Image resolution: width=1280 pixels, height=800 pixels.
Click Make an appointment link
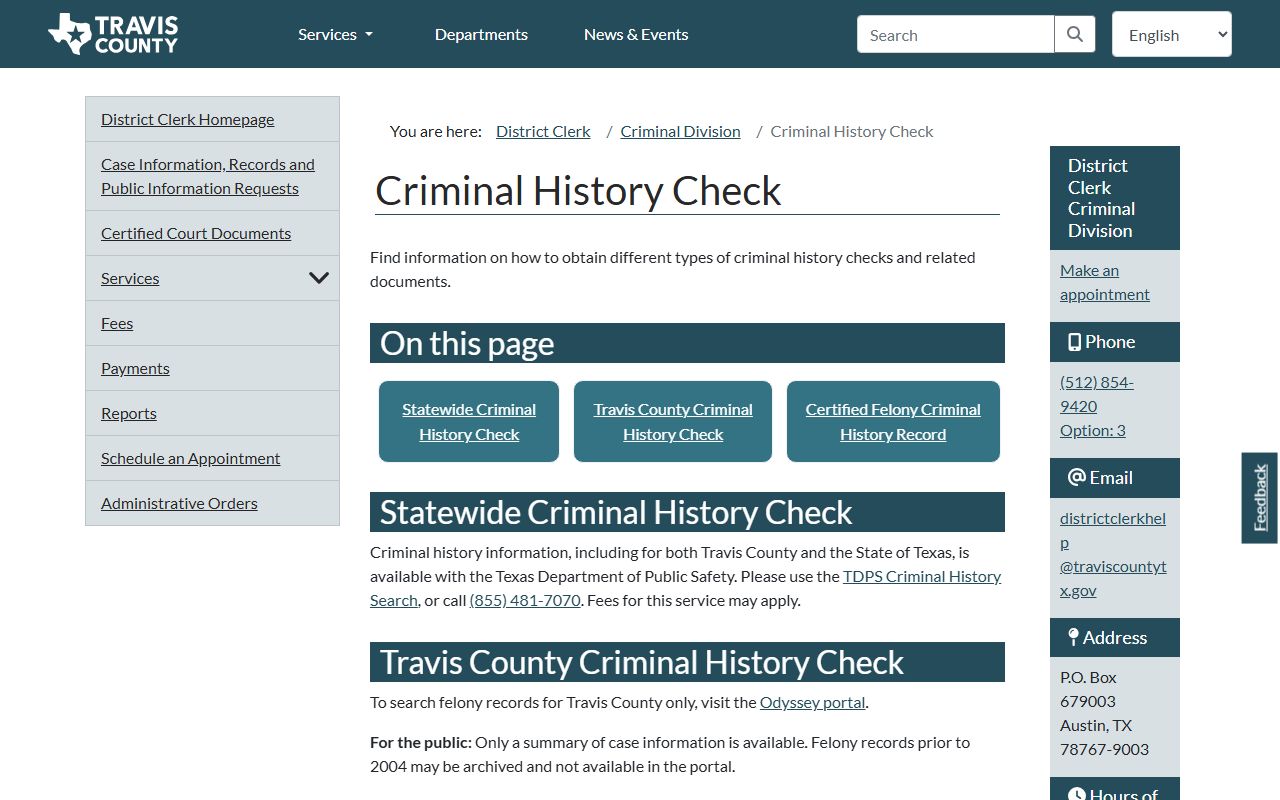click(x=1105, y=282)
